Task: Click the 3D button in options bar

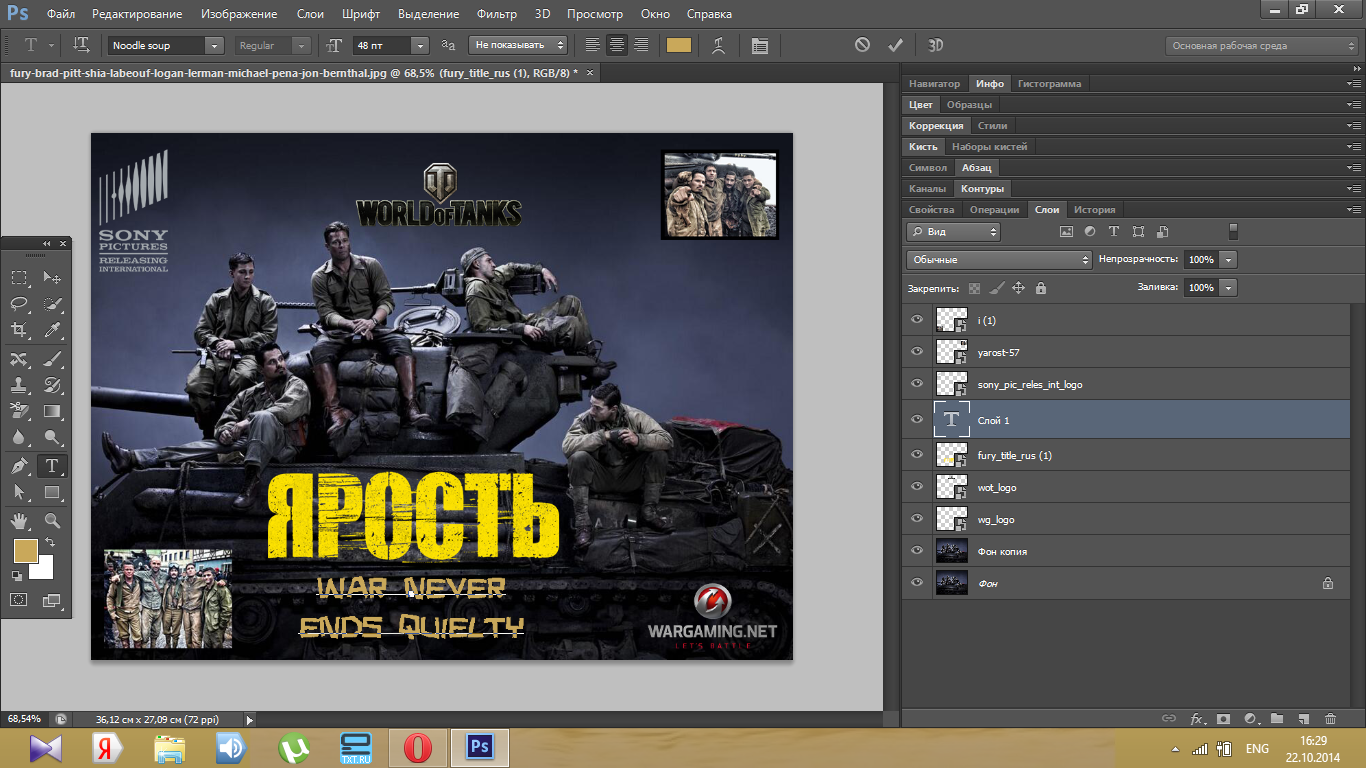Action: coord(936,45)
